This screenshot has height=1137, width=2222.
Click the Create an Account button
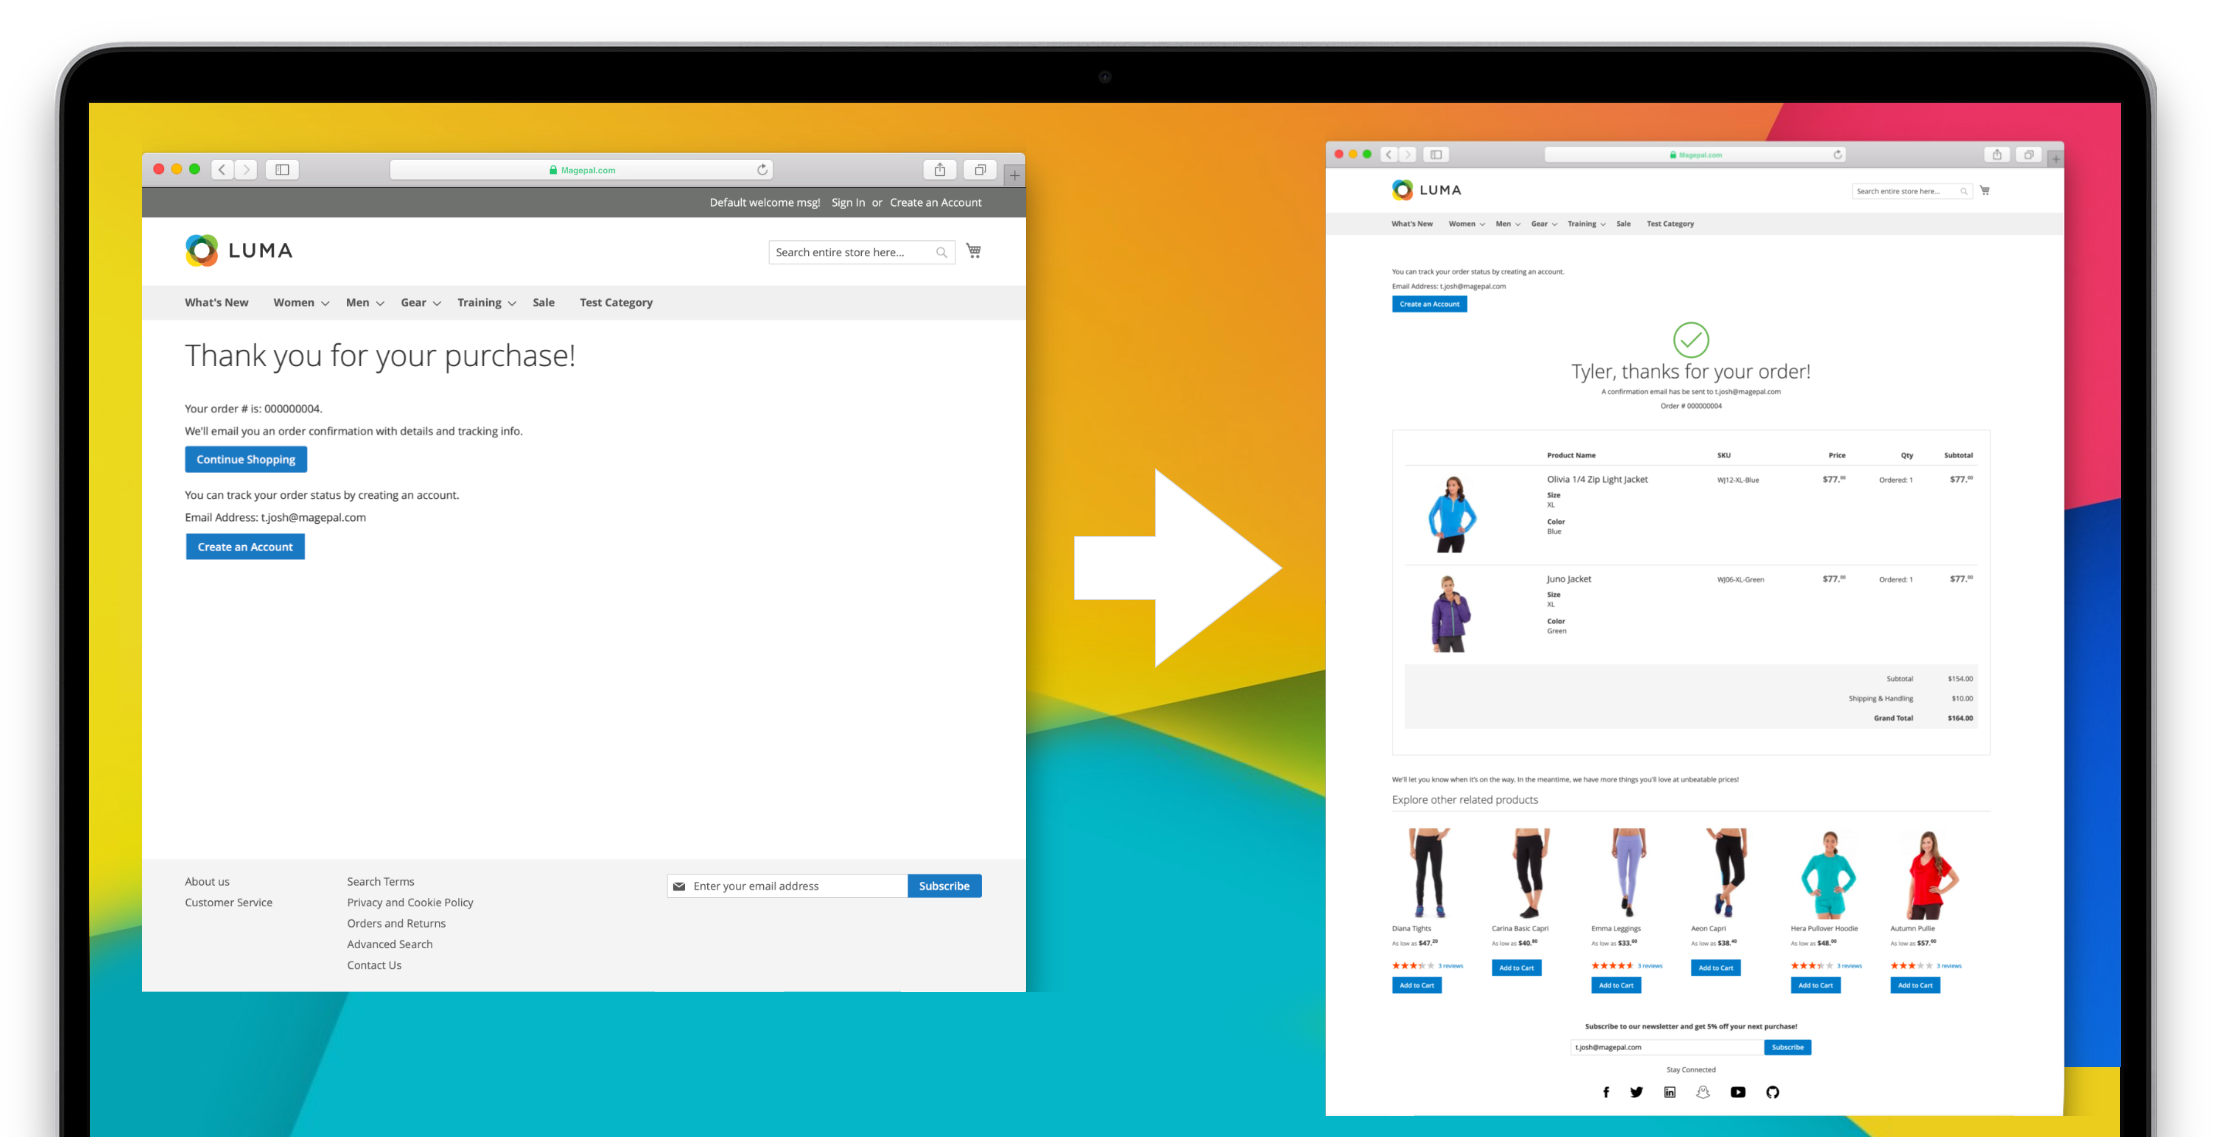click(244, 547)
